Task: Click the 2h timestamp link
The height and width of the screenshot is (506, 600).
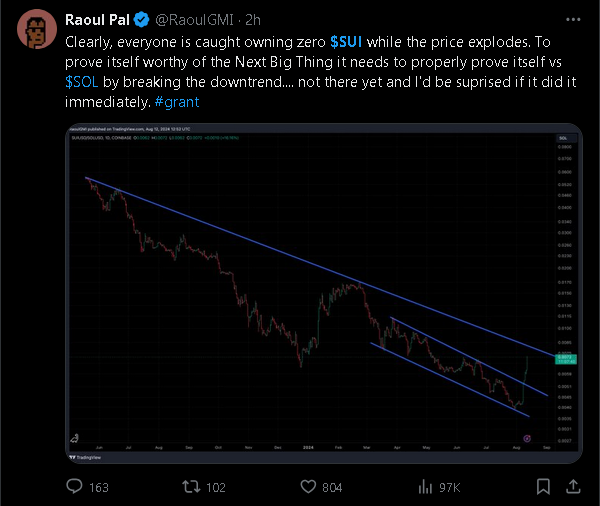Action: (x=252, y=19)
